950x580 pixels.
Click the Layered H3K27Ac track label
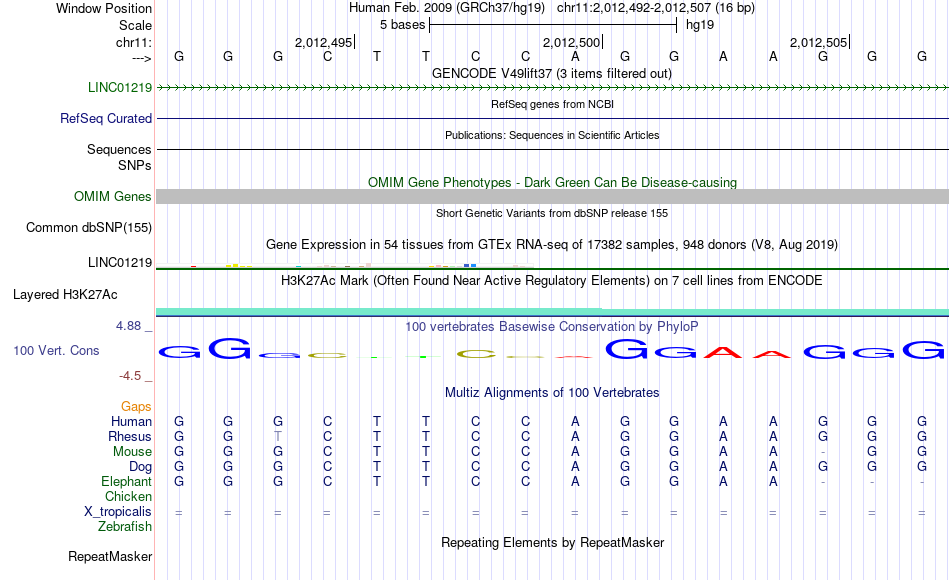(x=65, y=295)
